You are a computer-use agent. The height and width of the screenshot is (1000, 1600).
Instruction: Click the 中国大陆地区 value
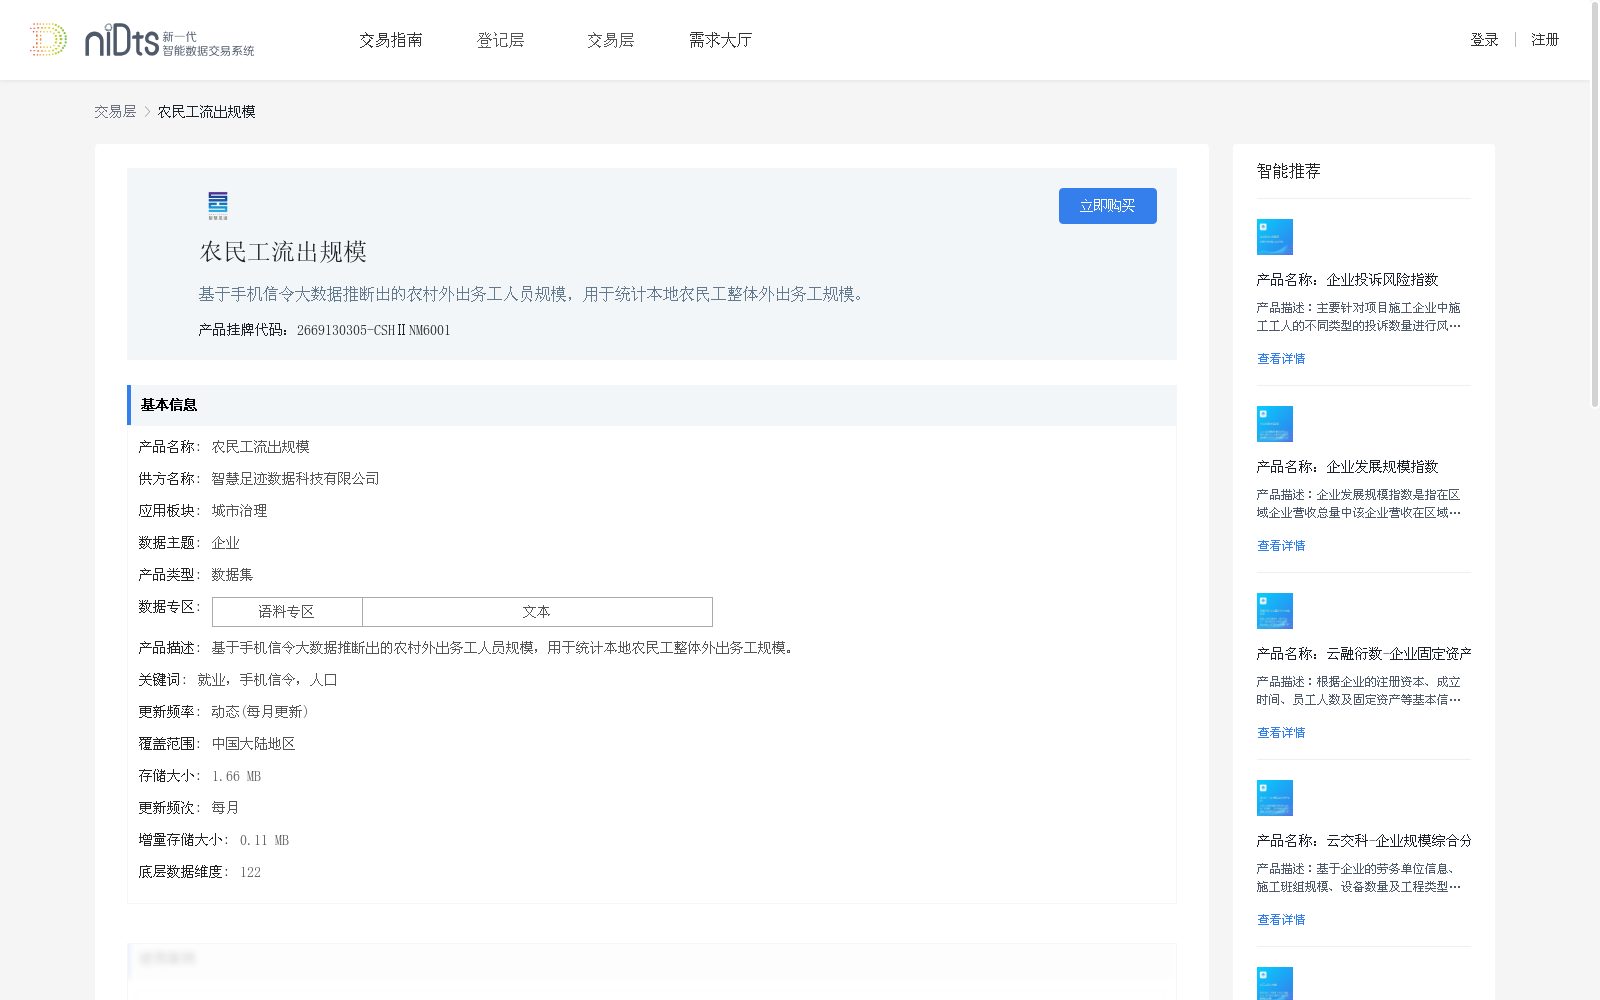coord(253,744)
